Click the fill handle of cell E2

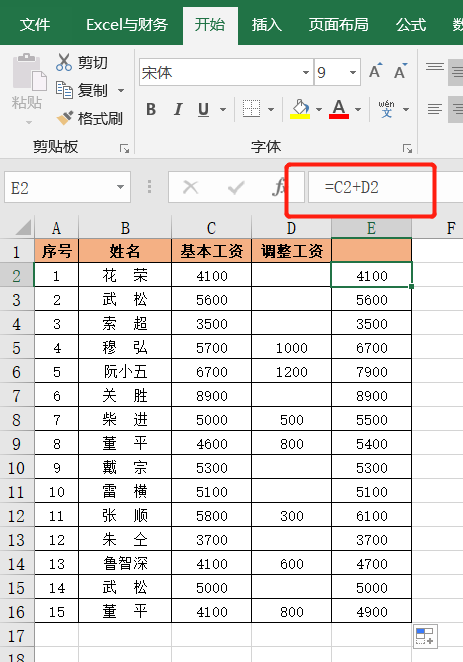[x=412, y=287]
